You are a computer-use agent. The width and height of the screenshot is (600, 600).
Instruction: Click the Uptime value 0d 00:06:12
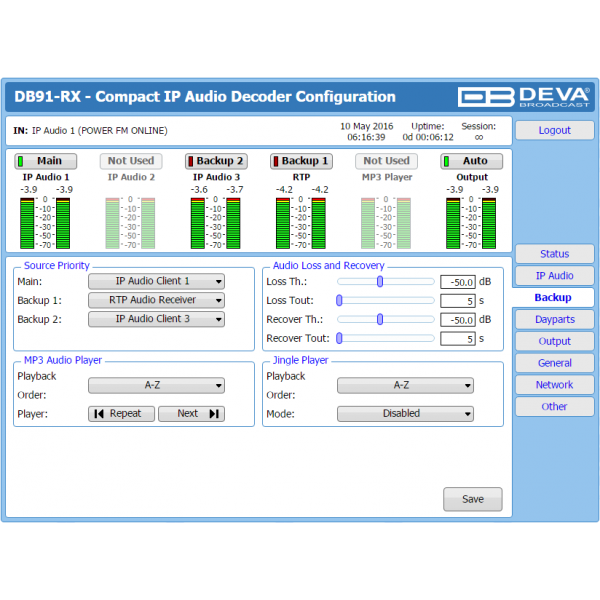click(x=428, y=137)
